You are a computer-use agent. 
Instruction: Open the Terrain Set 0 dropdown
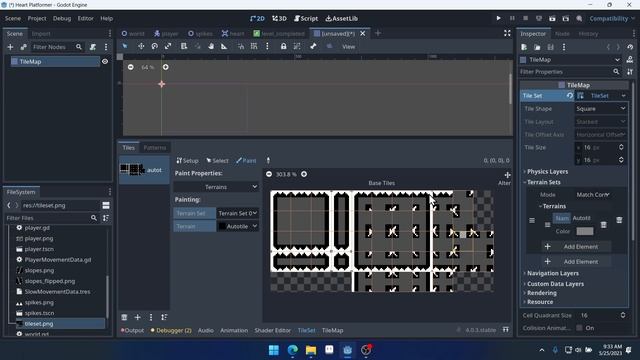pos(238,213)
